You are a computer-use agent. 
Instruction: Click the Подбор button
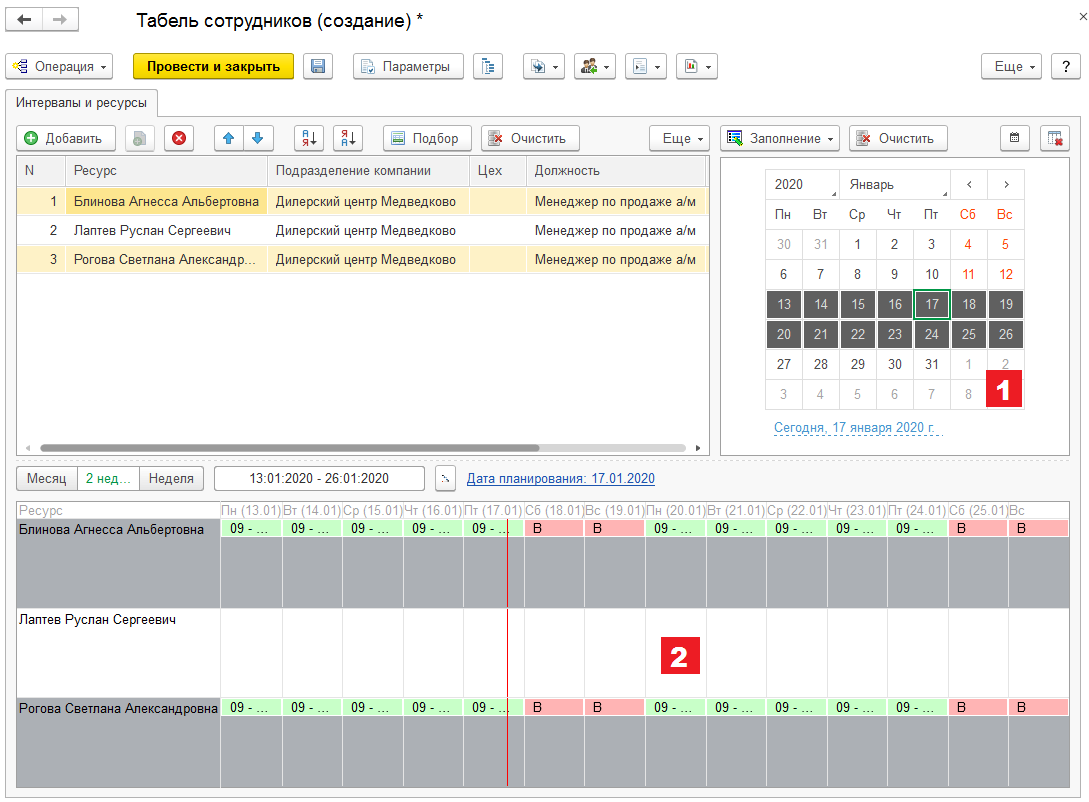(427, 138)
